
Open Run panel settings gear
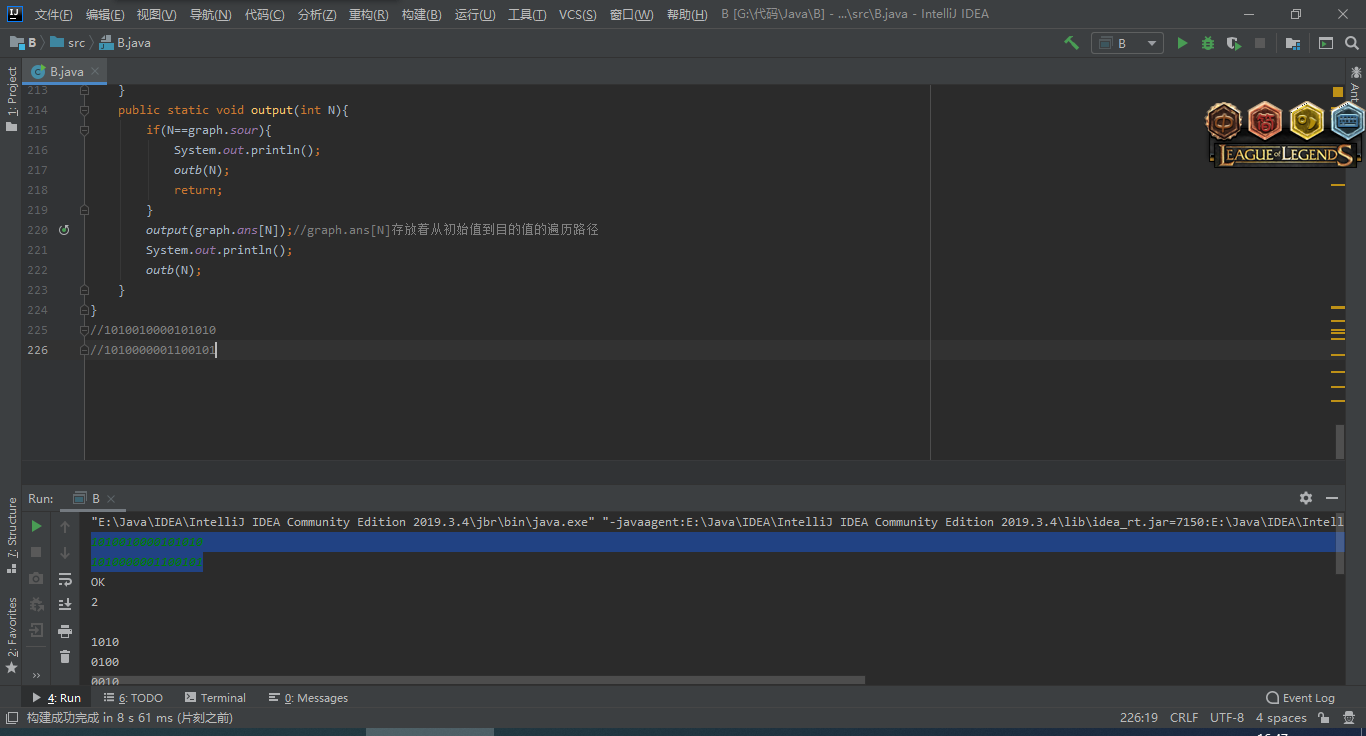[x=1305, y=498]
